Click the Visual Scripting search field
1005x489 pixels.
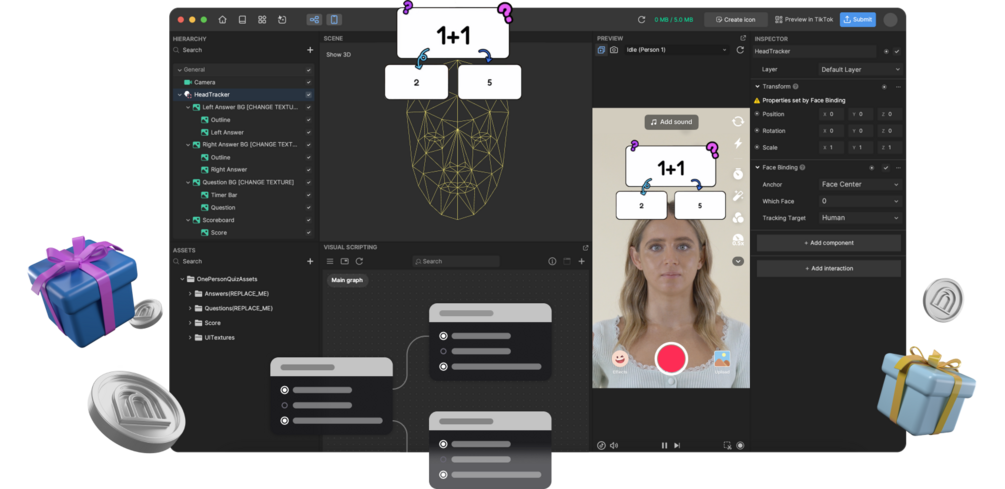456,261
